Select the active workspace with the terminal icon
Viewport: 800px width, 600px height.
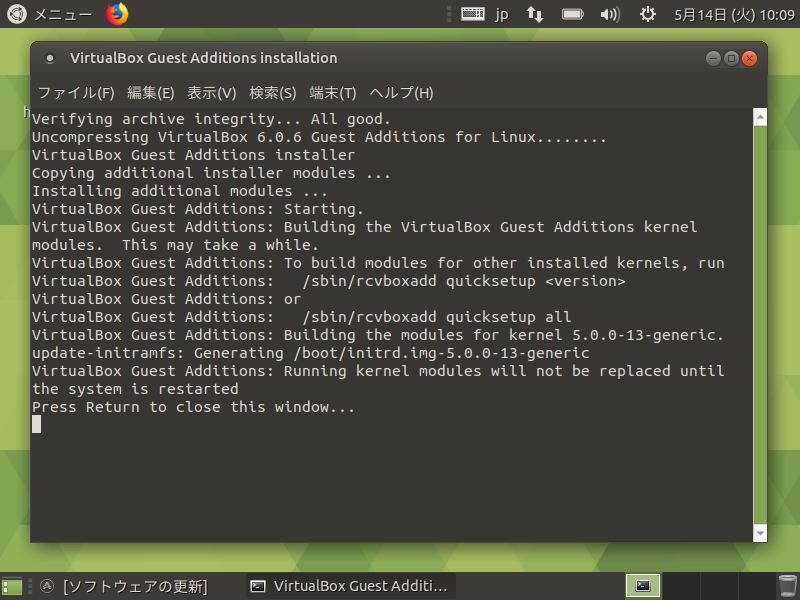[x=643, y=586]
